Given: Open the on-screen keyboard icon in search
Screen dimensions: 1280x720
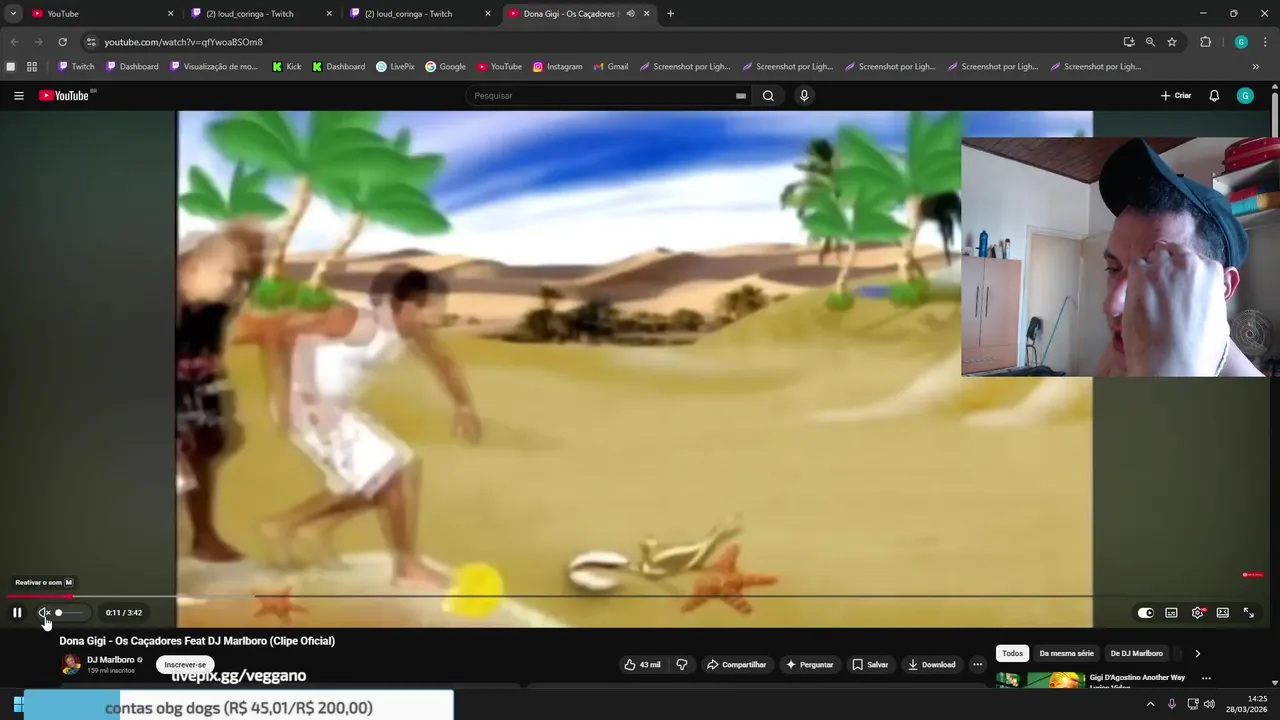Looking at the screenshot, I should [740, 96].
